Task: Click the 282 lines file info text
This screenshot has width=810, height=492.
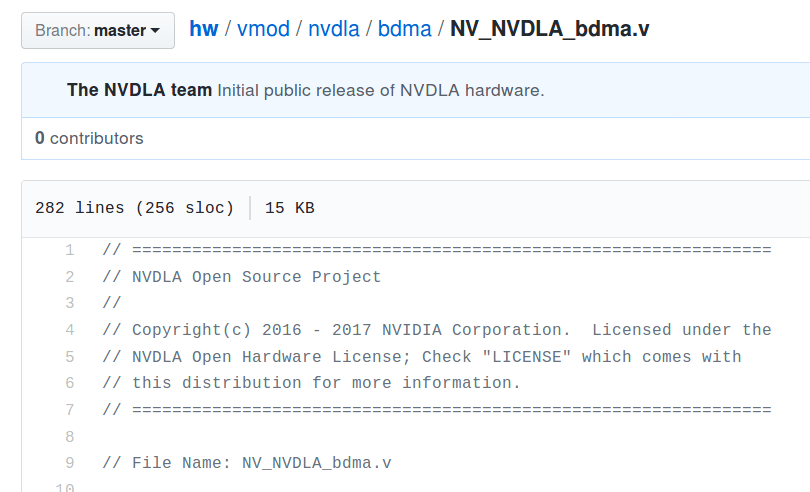Action: 134,208
